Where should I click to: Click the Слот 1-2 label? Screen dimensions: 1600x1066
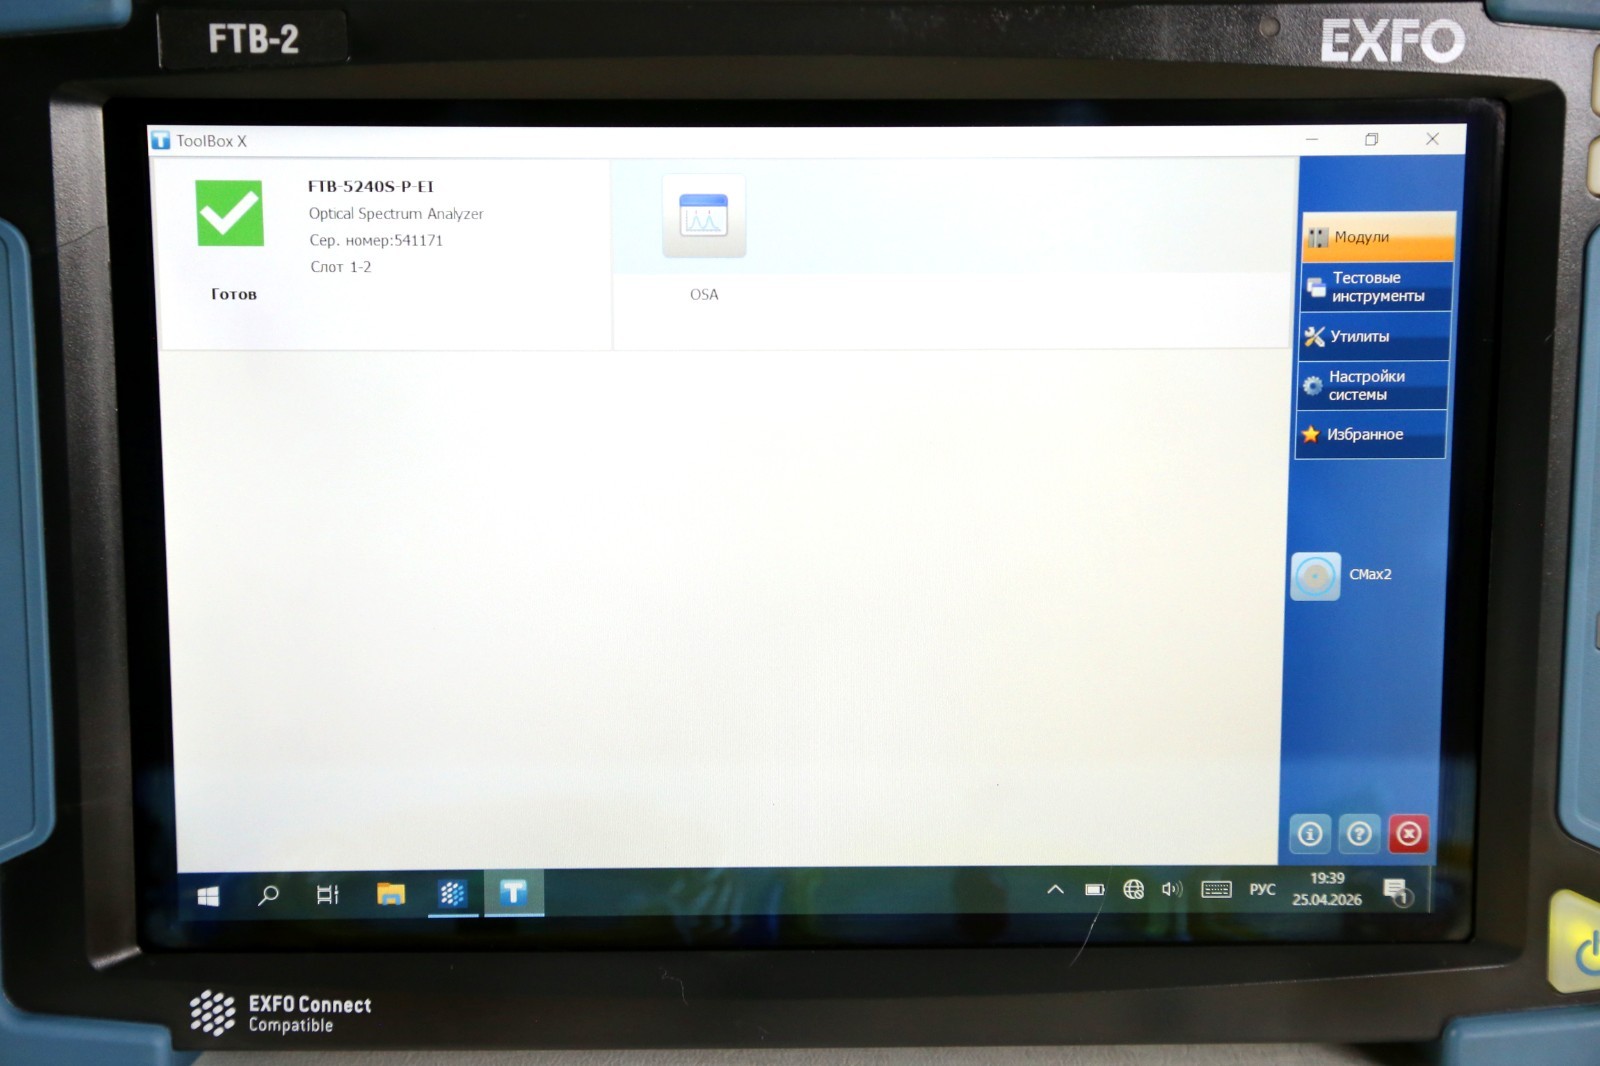(341, 267)
